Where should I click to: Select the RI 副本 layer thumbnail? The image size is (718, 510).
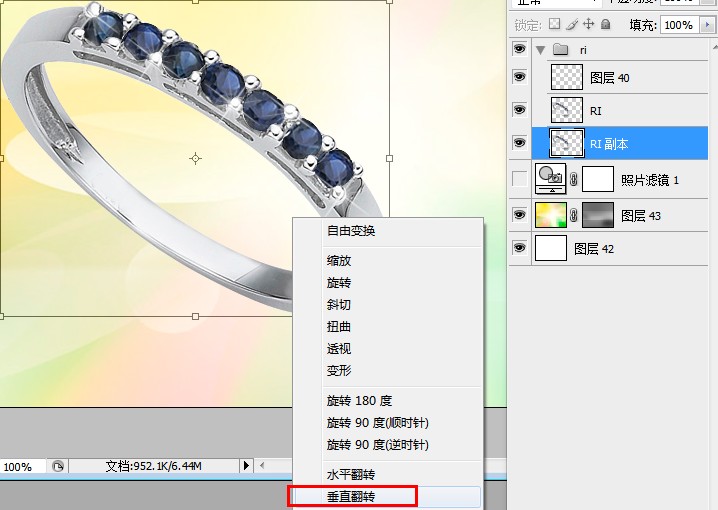(566, 143)
